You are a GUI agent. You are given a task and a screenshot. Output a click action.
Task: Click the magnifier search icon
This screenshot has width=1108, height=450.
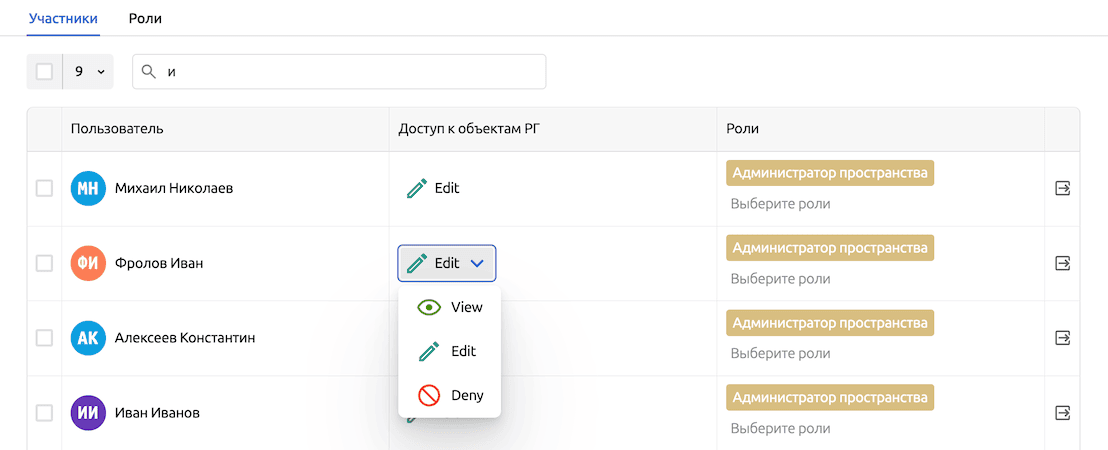149,72
